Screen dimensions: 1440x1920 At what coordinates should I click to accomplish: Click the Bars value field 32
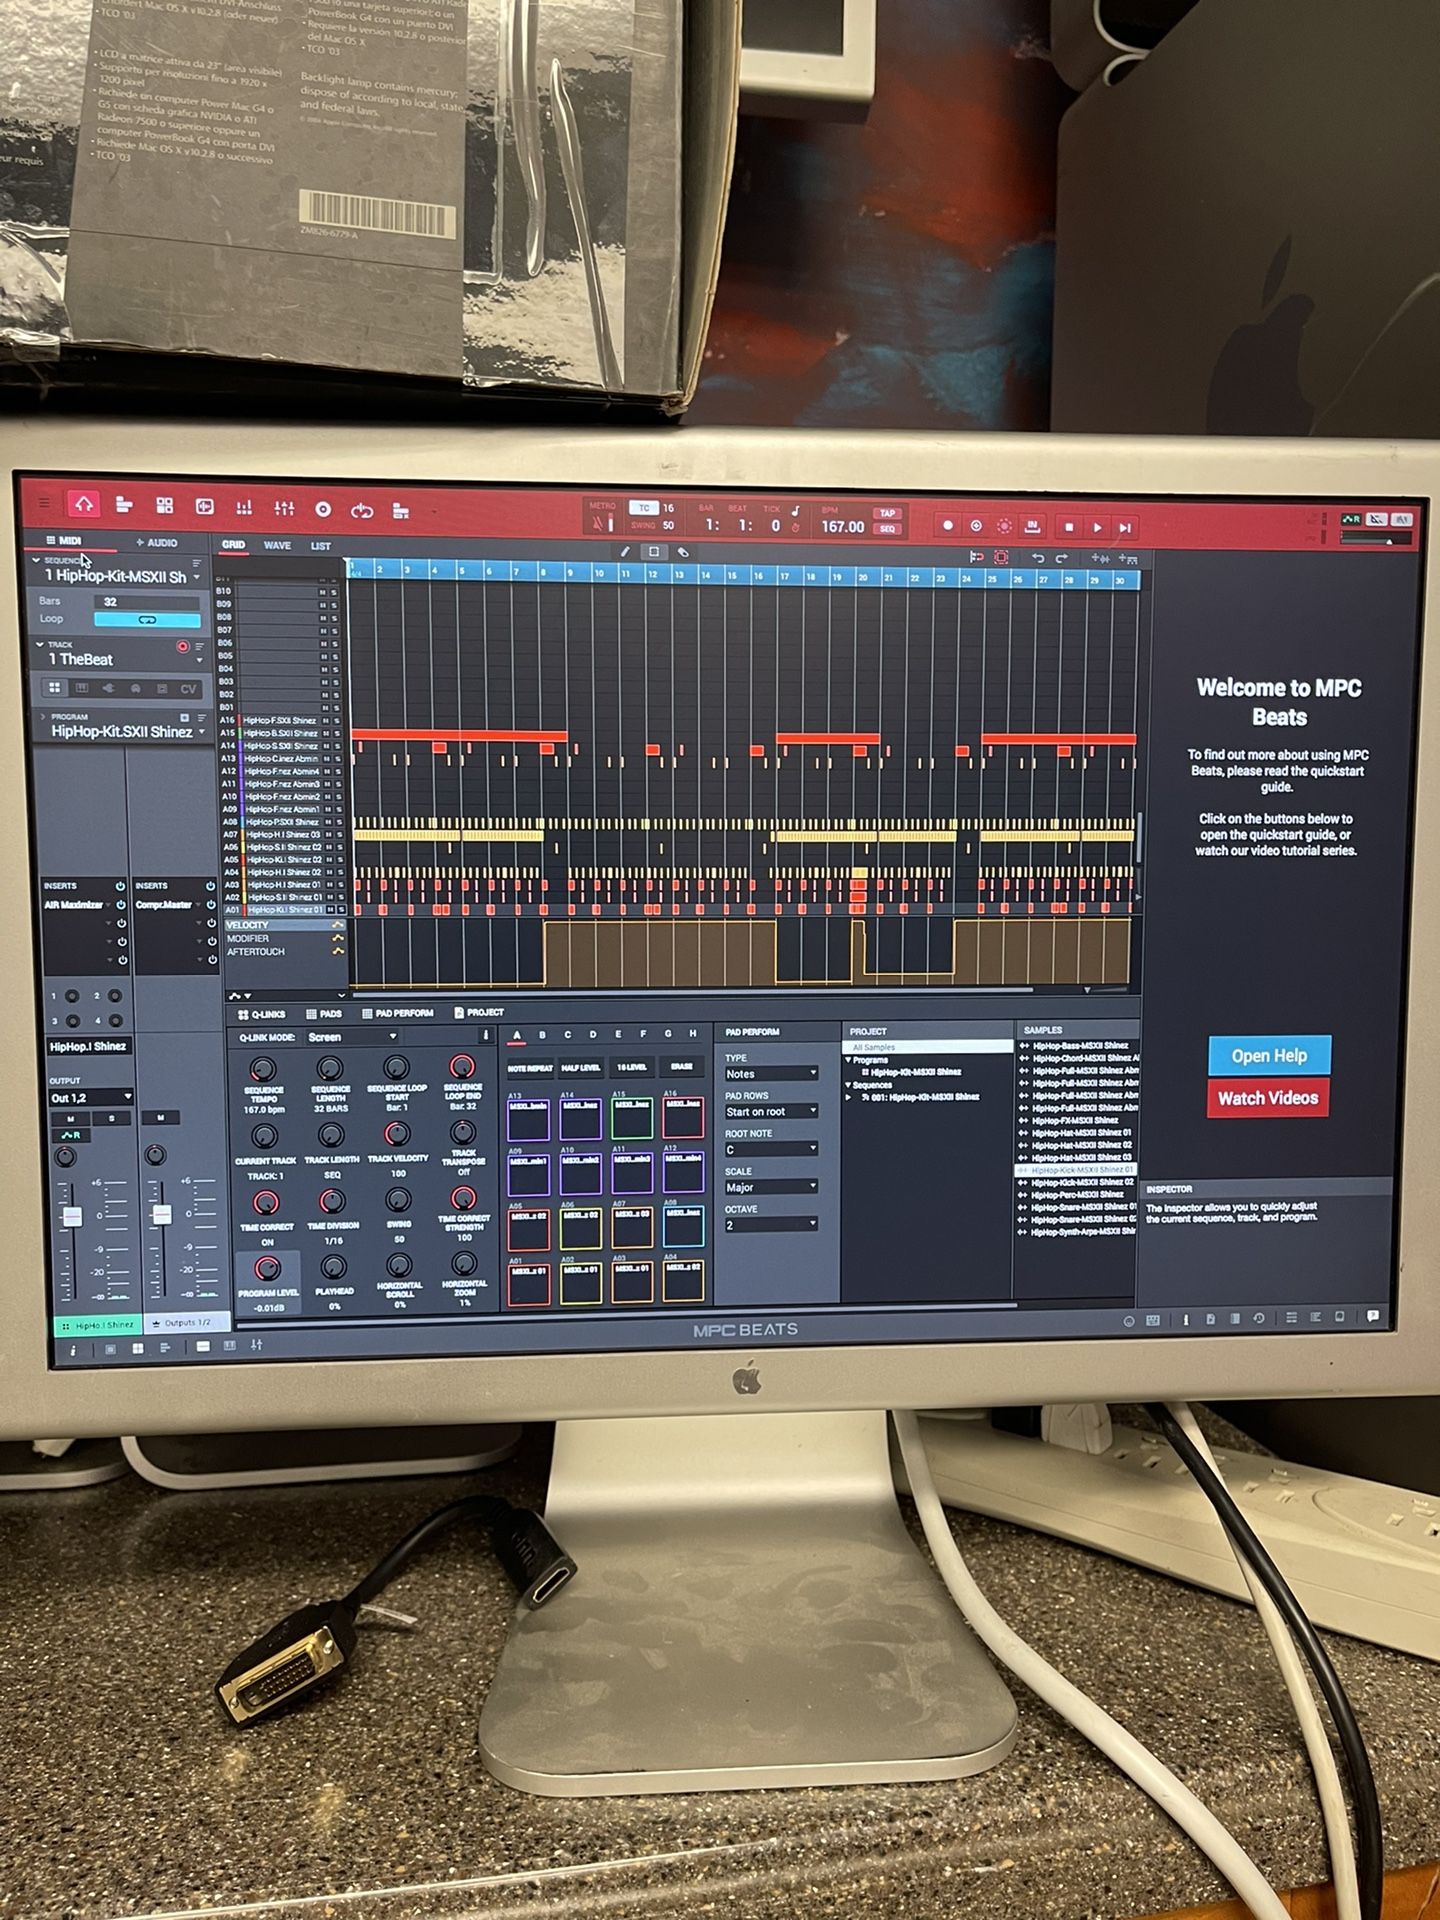tap(147, 602)
